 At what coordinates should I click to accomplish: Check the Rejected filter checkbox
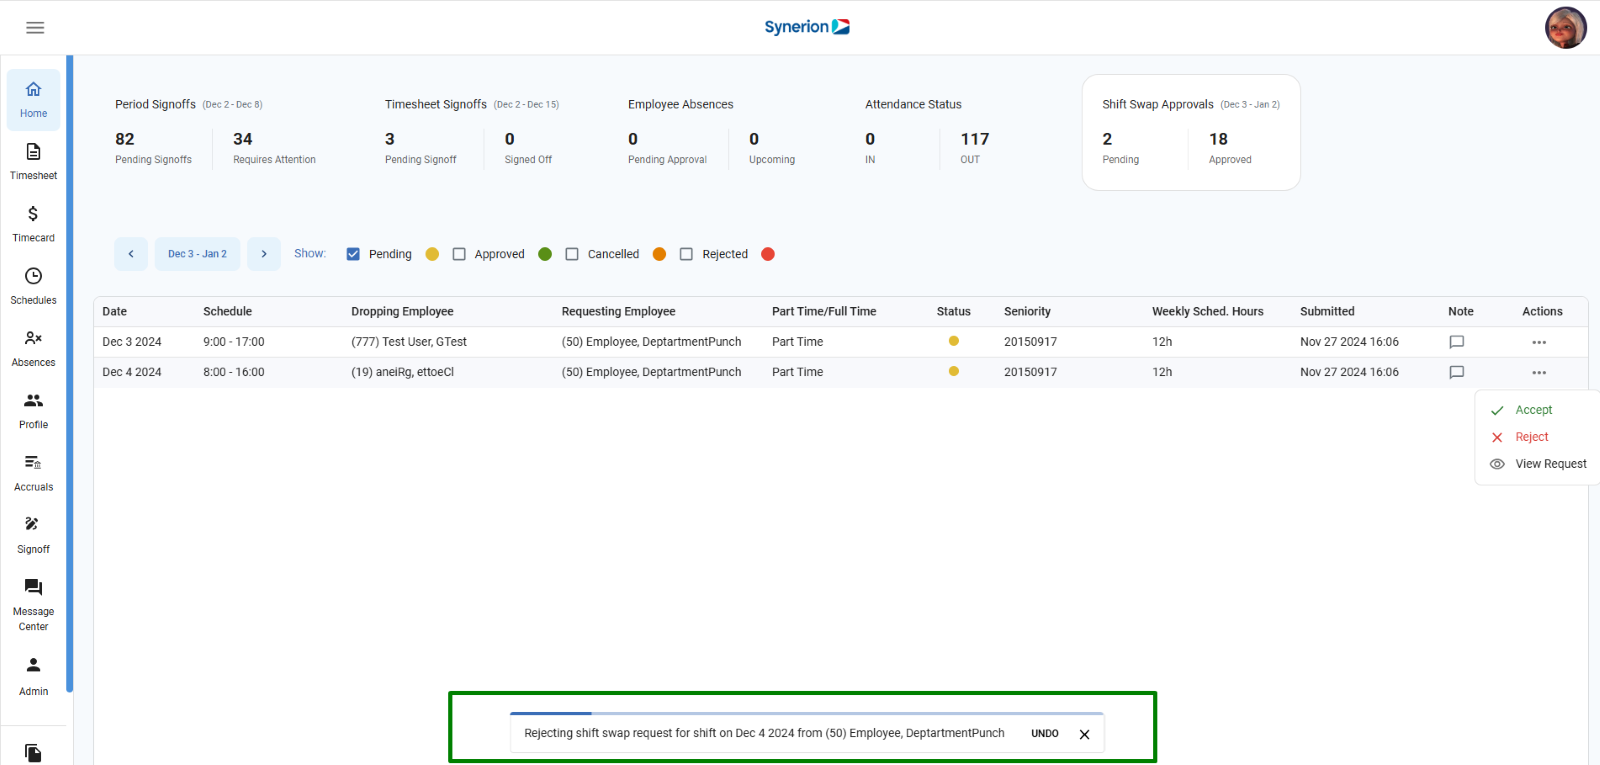pyautogui.click(x=686, y=254)
